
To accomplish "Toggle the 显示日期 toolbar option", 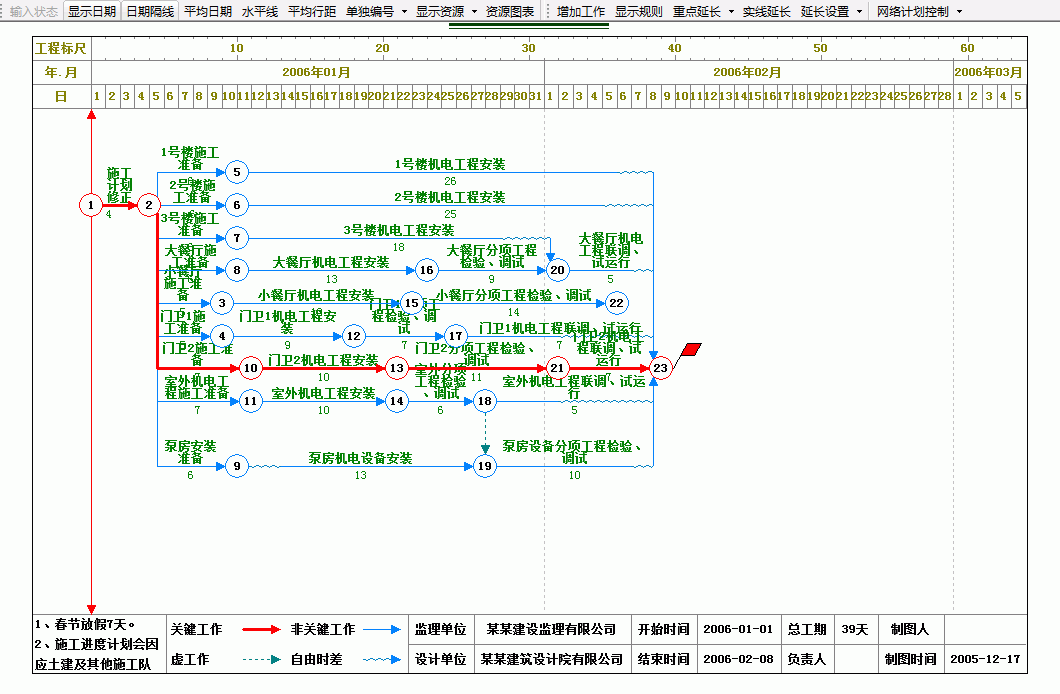I will [92, 12].
